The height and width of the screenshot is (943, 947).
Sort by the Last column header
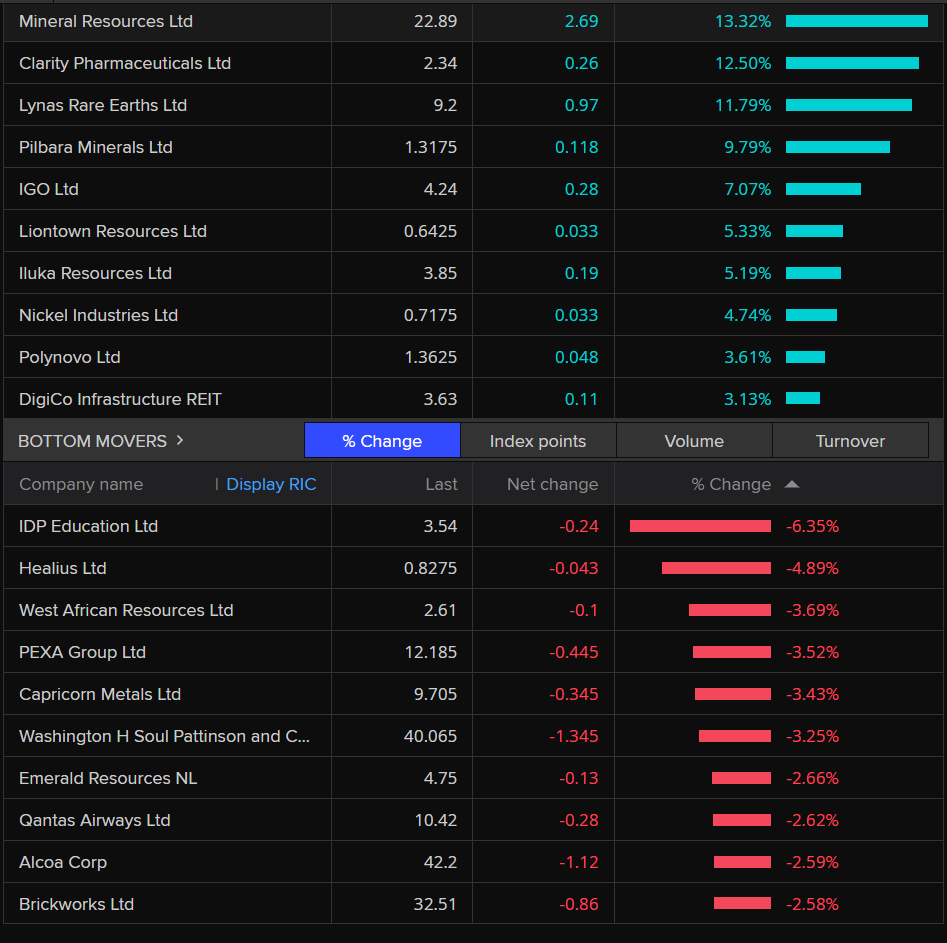click(x=441, y=484)
